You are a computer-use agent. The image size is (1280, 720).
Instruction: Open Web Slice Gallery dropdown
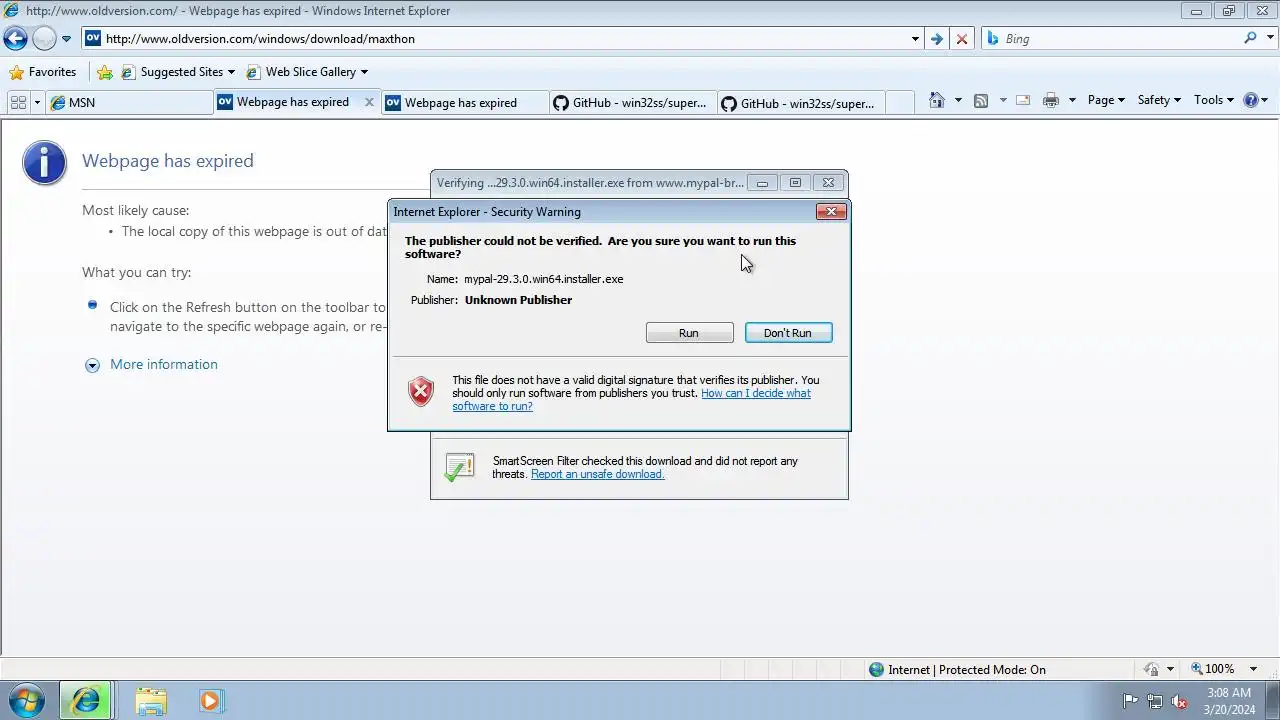tap(306, 72)
